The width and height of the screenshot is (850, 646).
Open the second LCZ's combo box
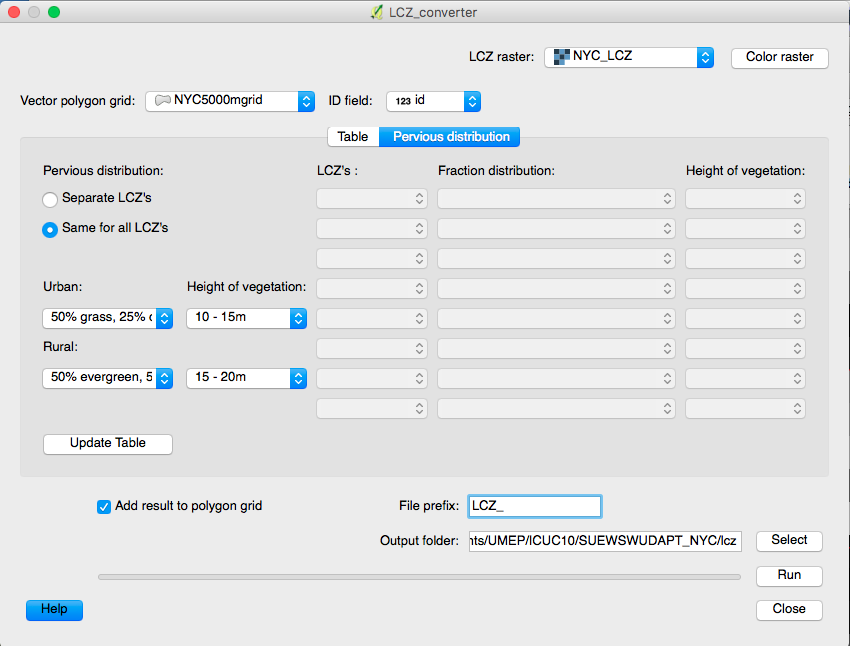coord(372,229)
